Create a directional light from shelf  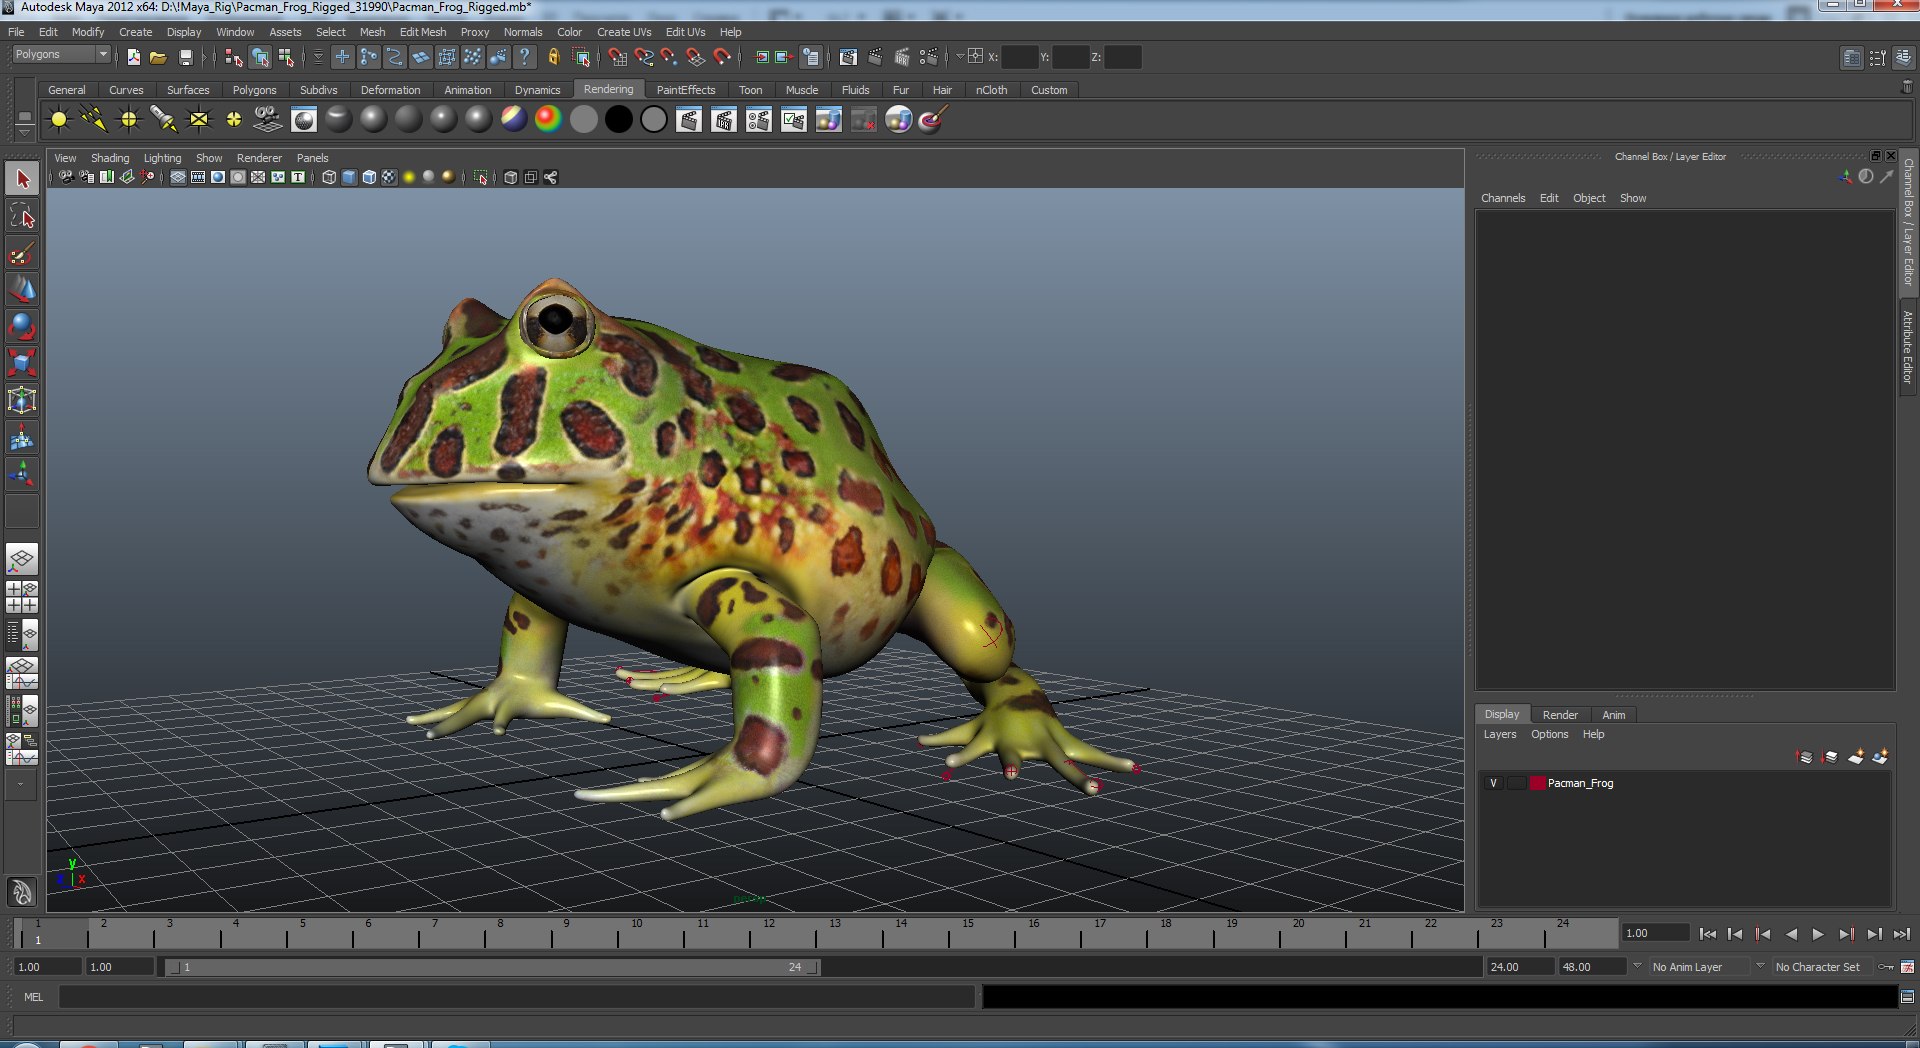click(x=94, y=120)
